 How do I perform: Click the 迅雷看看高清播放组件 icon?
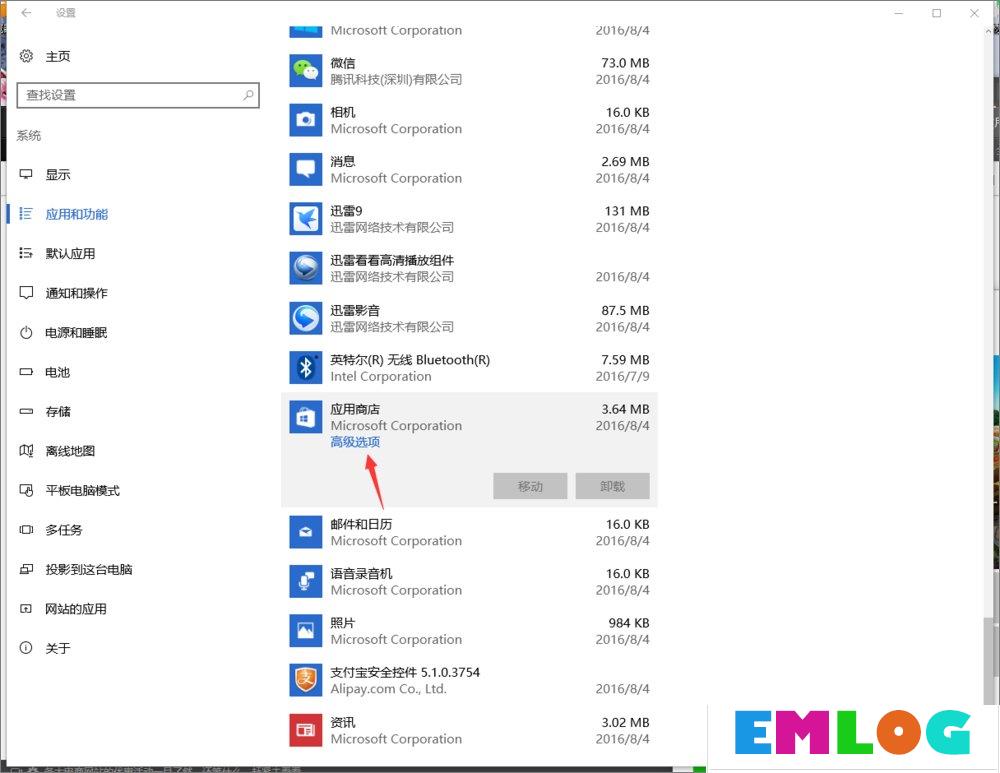pos(305,268)
